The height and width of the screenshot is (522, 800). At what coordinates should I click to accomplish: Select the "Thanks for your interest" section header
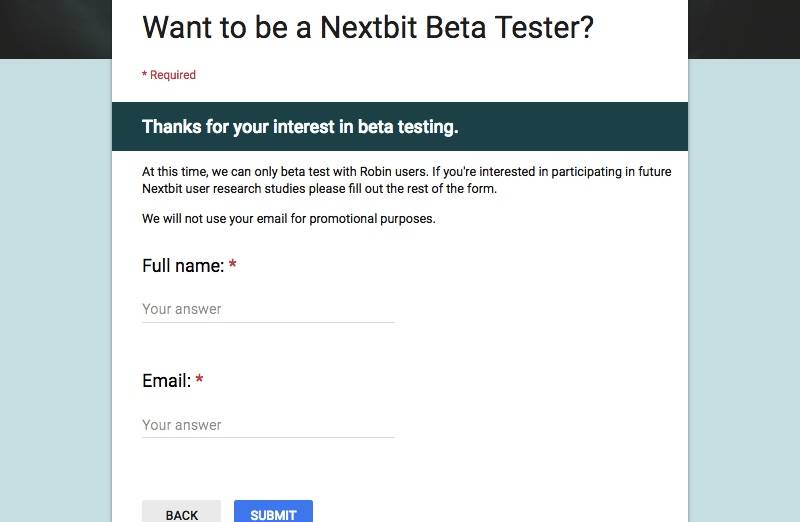click(x=300, y=127)
